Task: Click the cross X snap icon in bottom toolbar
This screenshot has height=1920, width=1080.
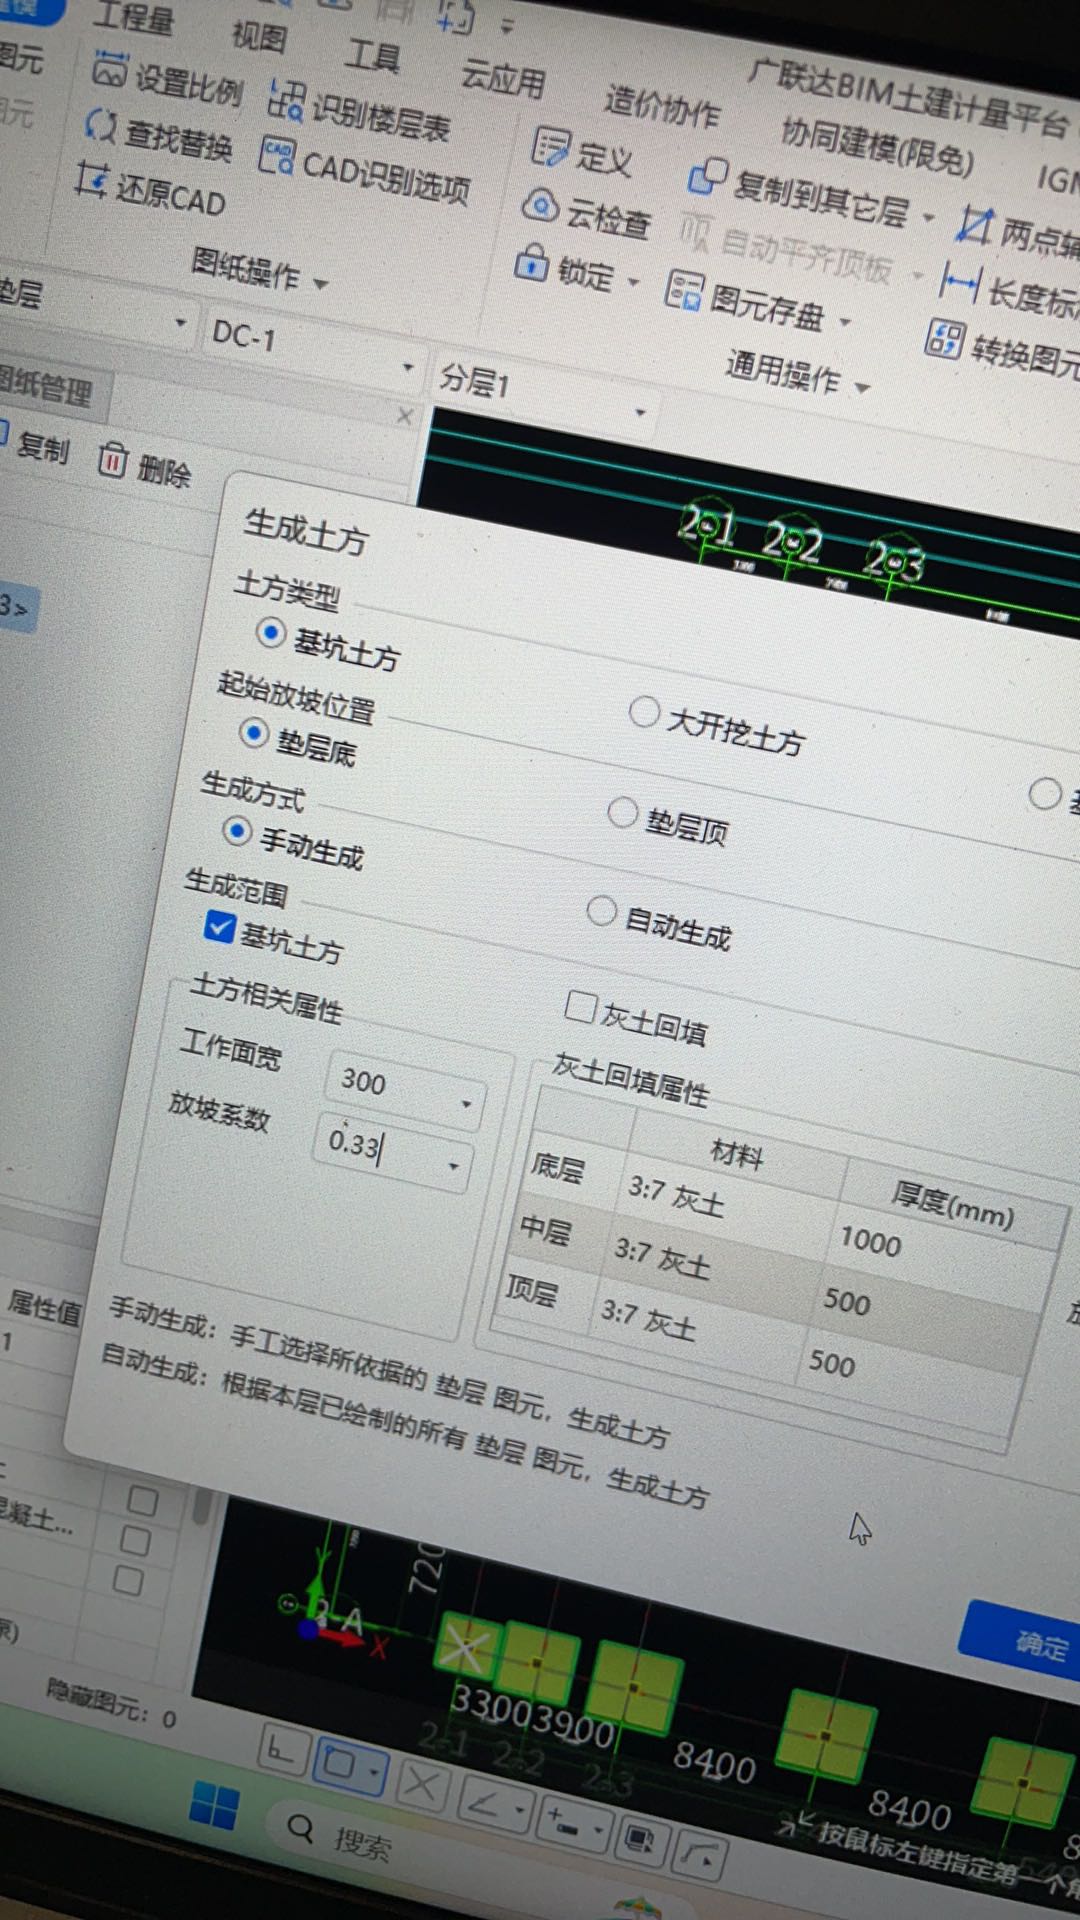Action: click(421, 1784)
